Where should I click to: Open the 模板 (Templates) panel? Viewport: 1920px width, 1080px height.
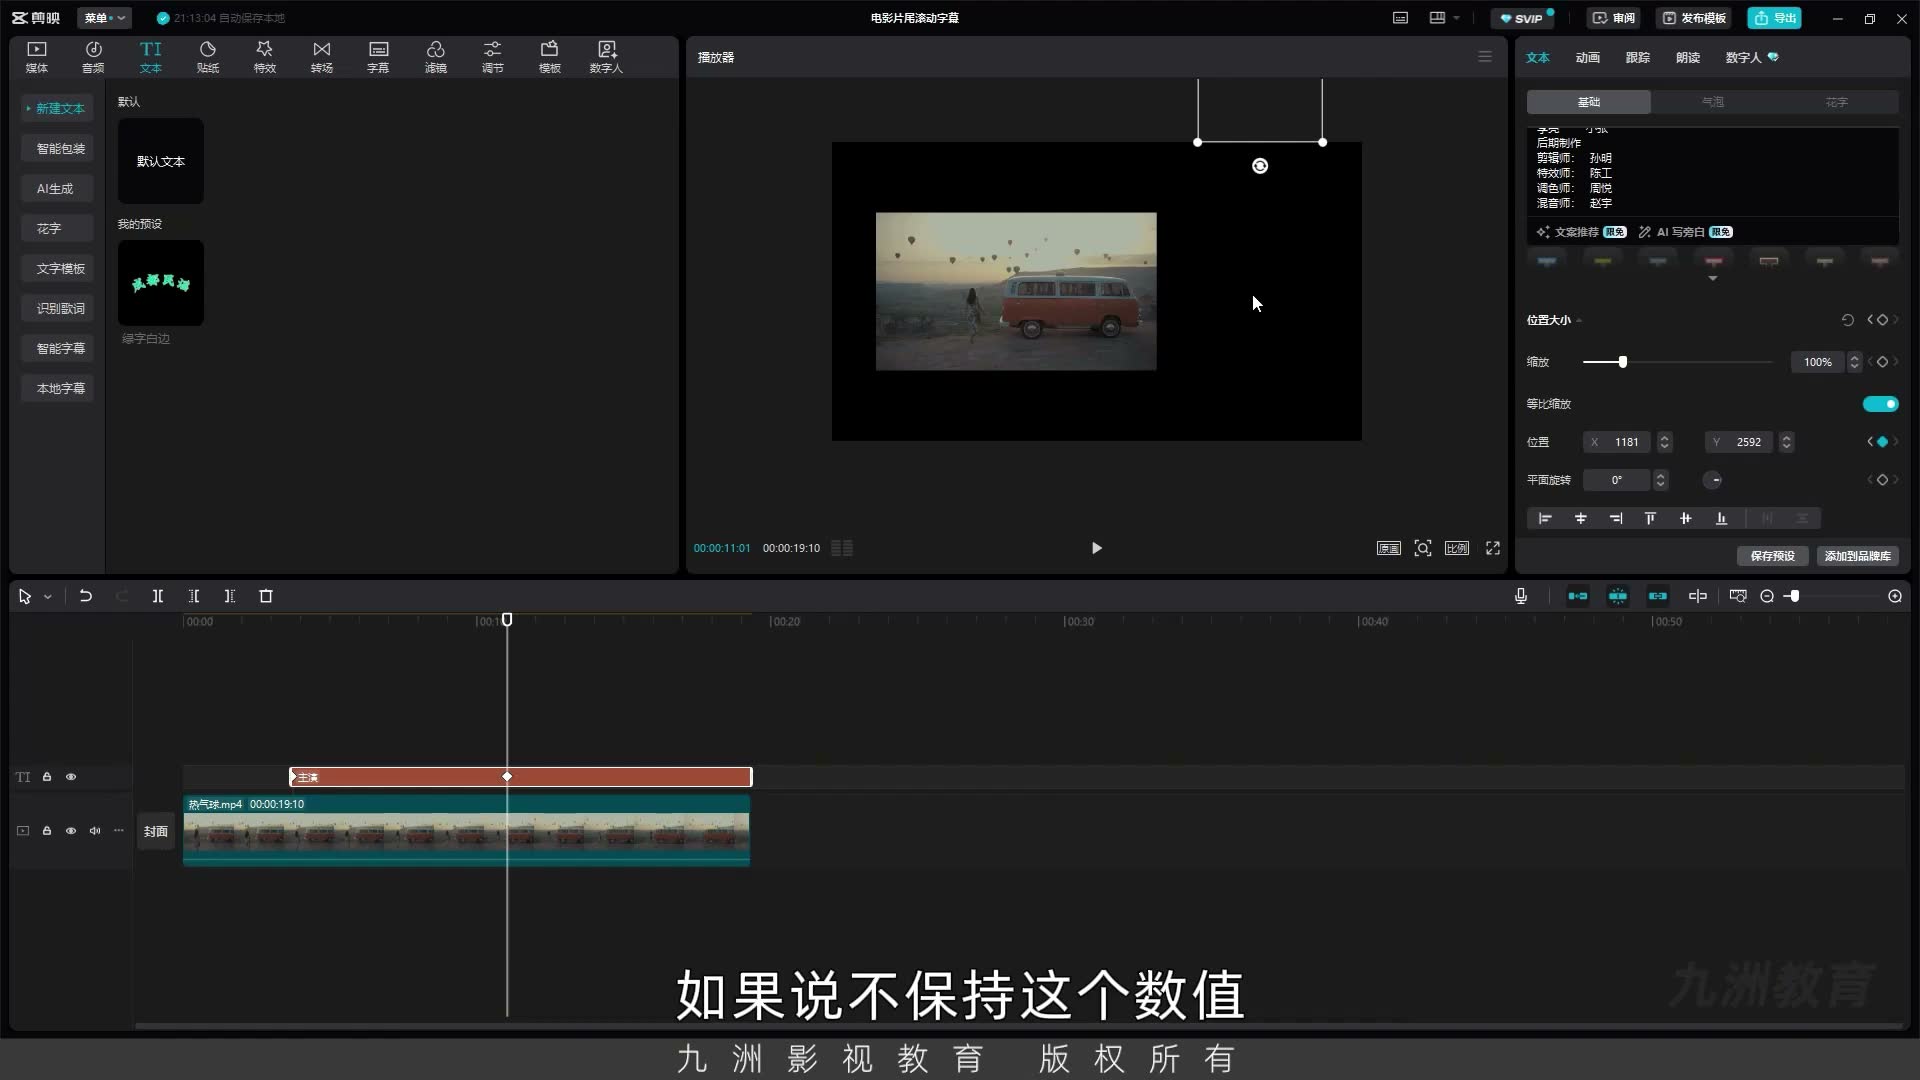[x=550, y=57]
